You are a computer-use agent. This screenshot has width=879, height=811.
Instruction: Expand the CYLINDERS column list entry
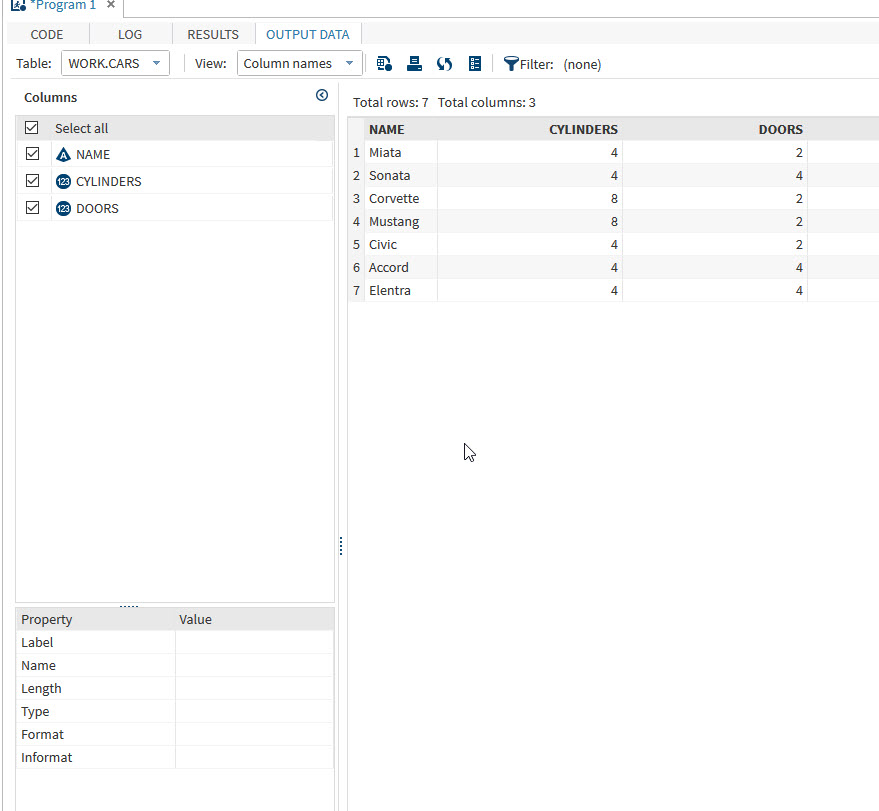(x=110, y=181)
